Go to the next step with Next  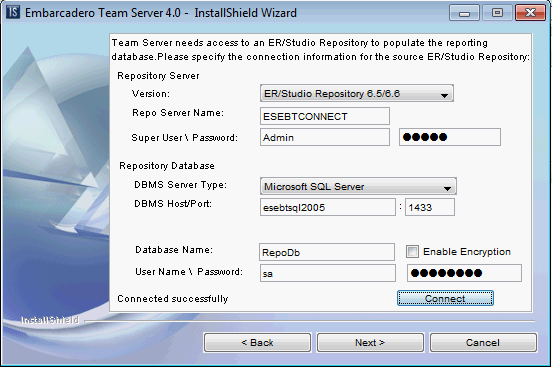[370, 342]
